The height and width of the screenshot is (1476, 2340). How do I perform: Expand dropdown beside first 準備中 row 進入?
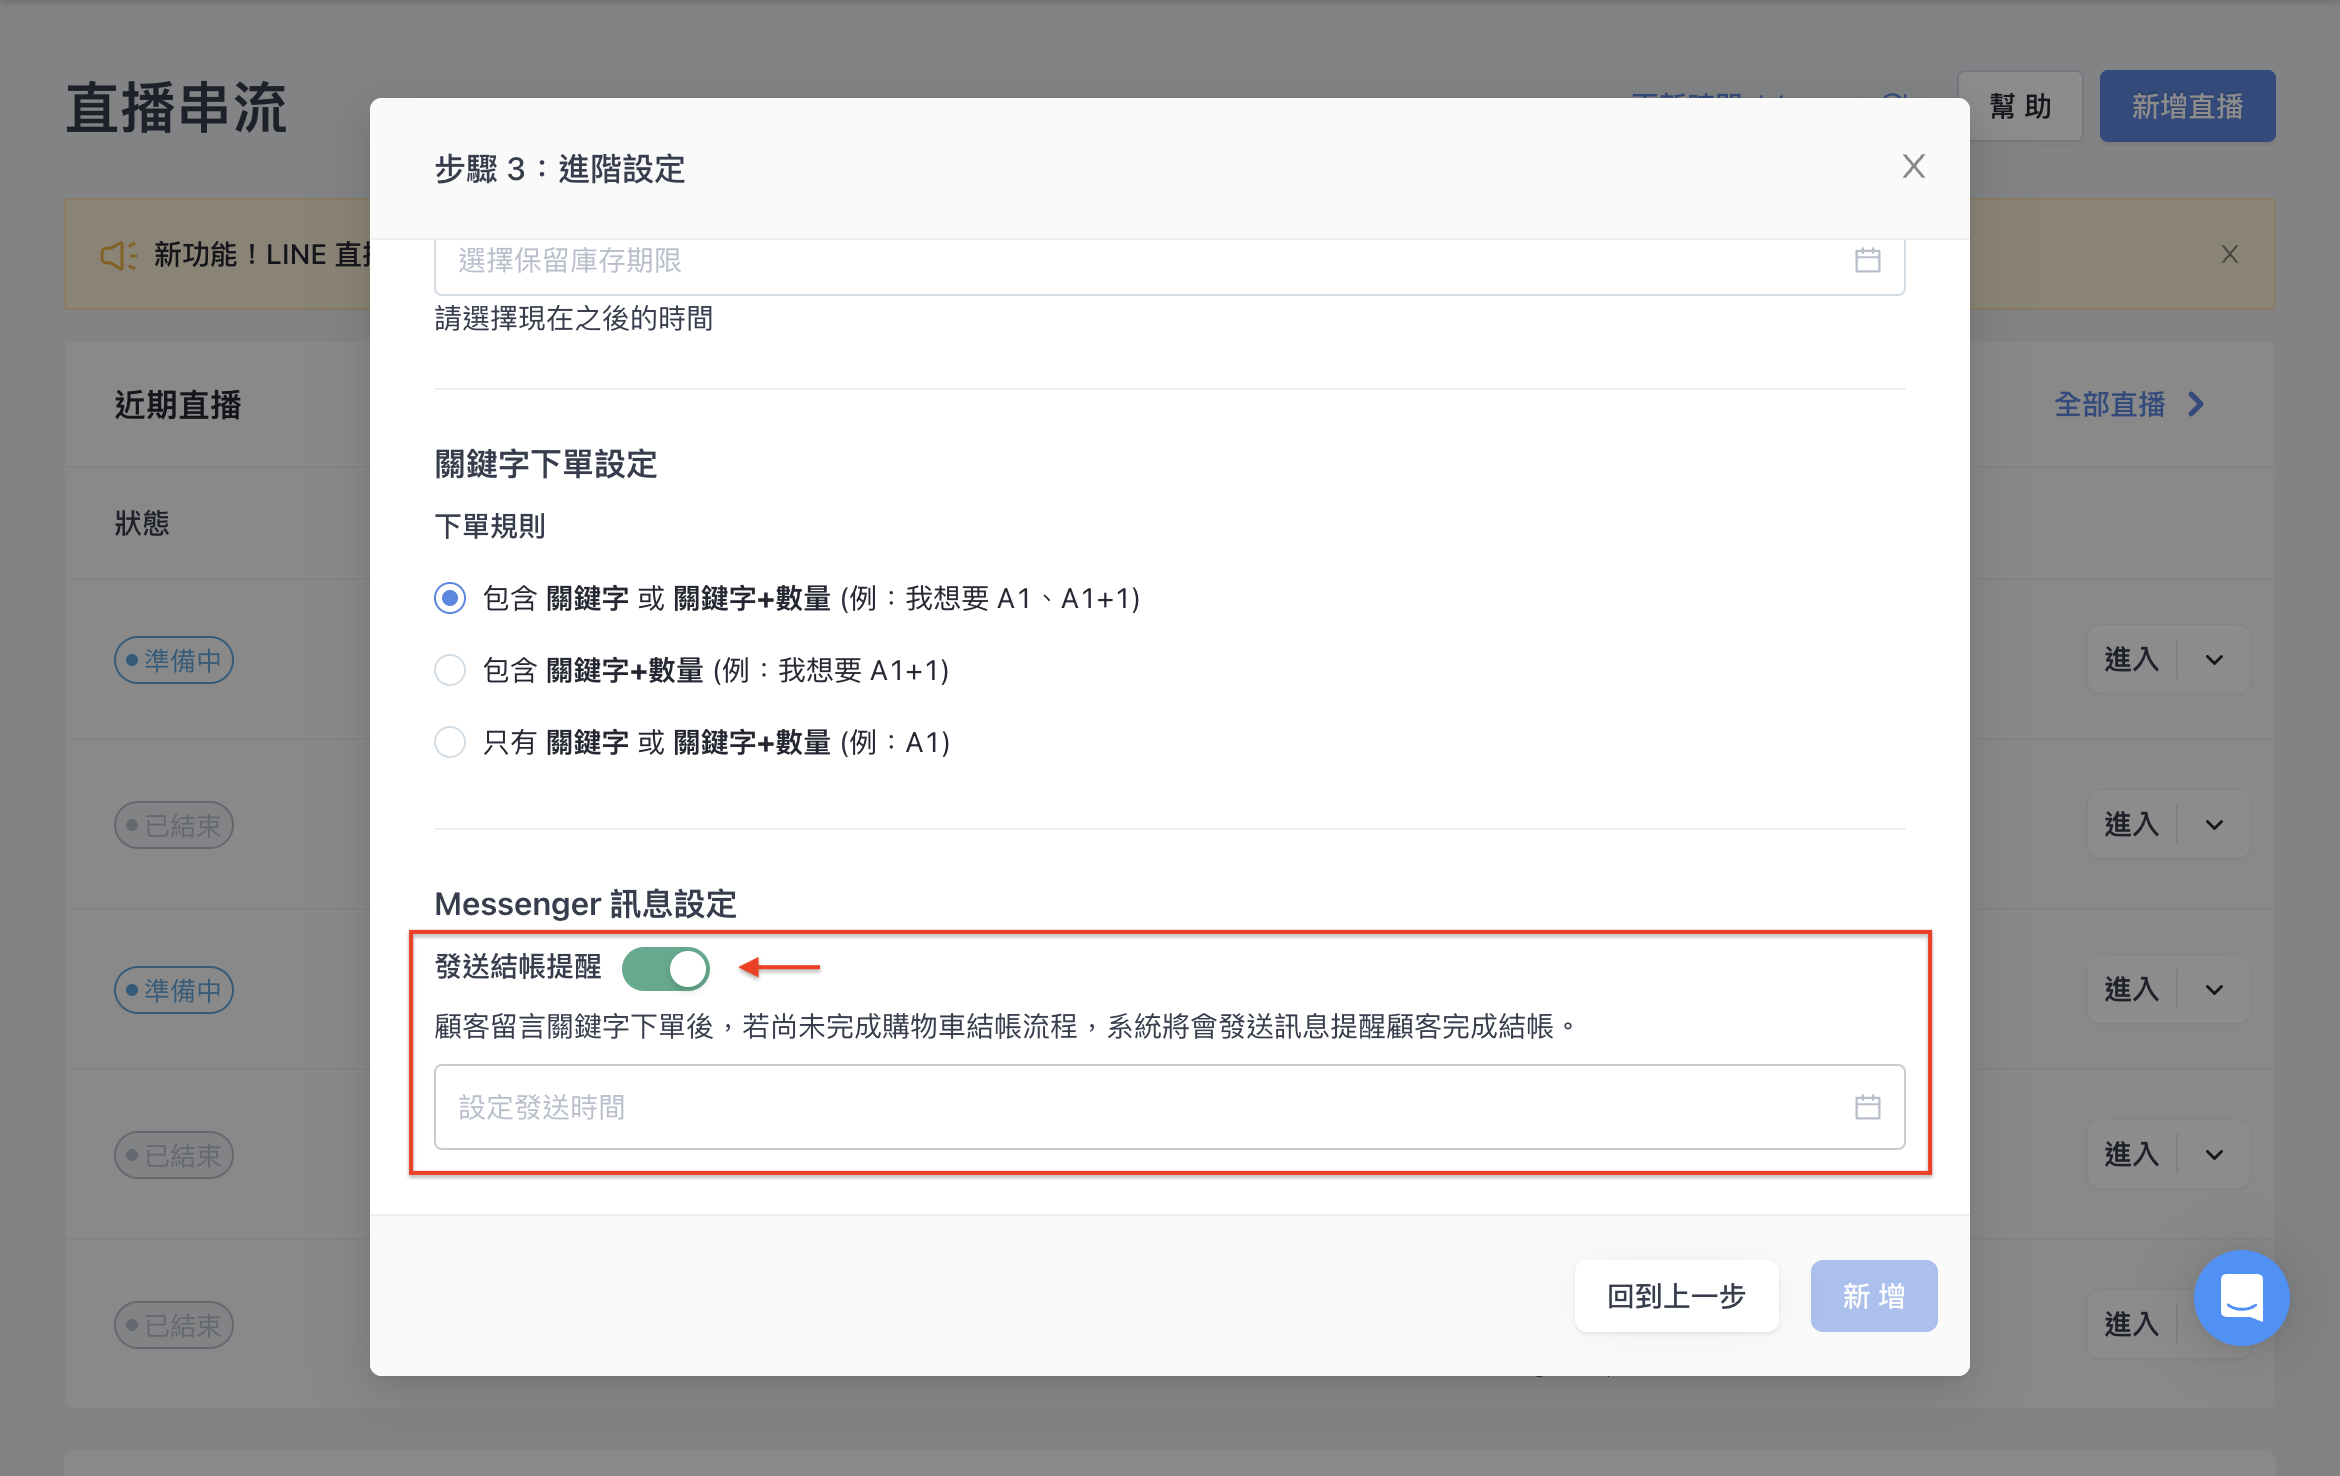(x=2214, y=659)
